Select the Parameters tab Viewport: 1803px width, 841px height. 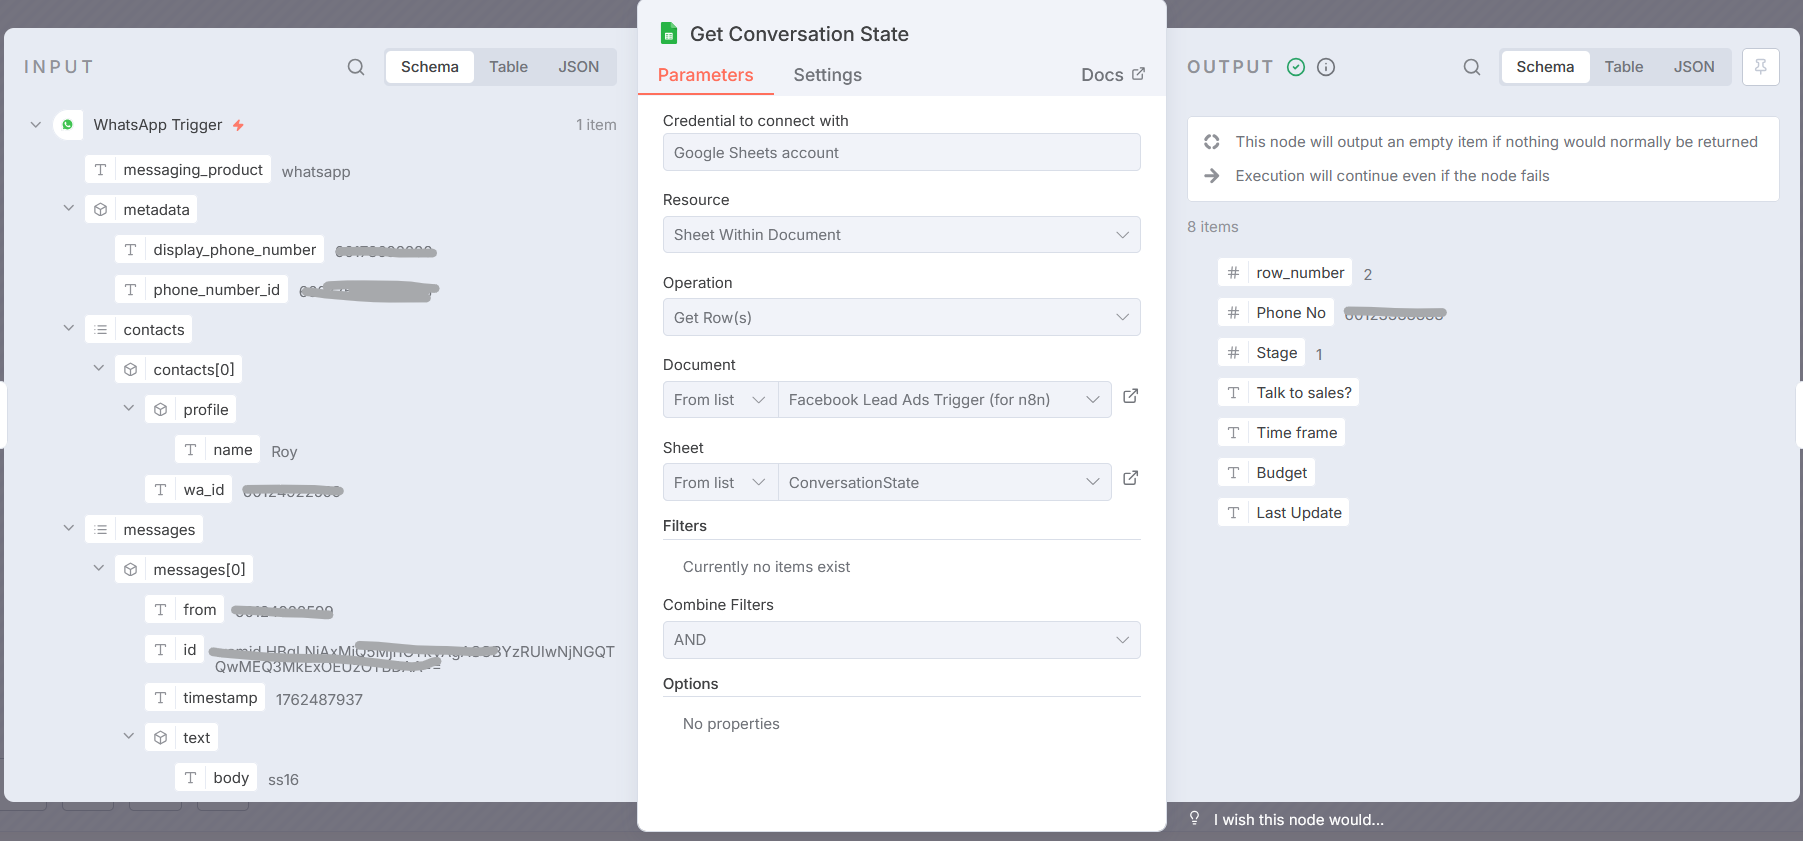pyautogui.click(x=705, y=75)
